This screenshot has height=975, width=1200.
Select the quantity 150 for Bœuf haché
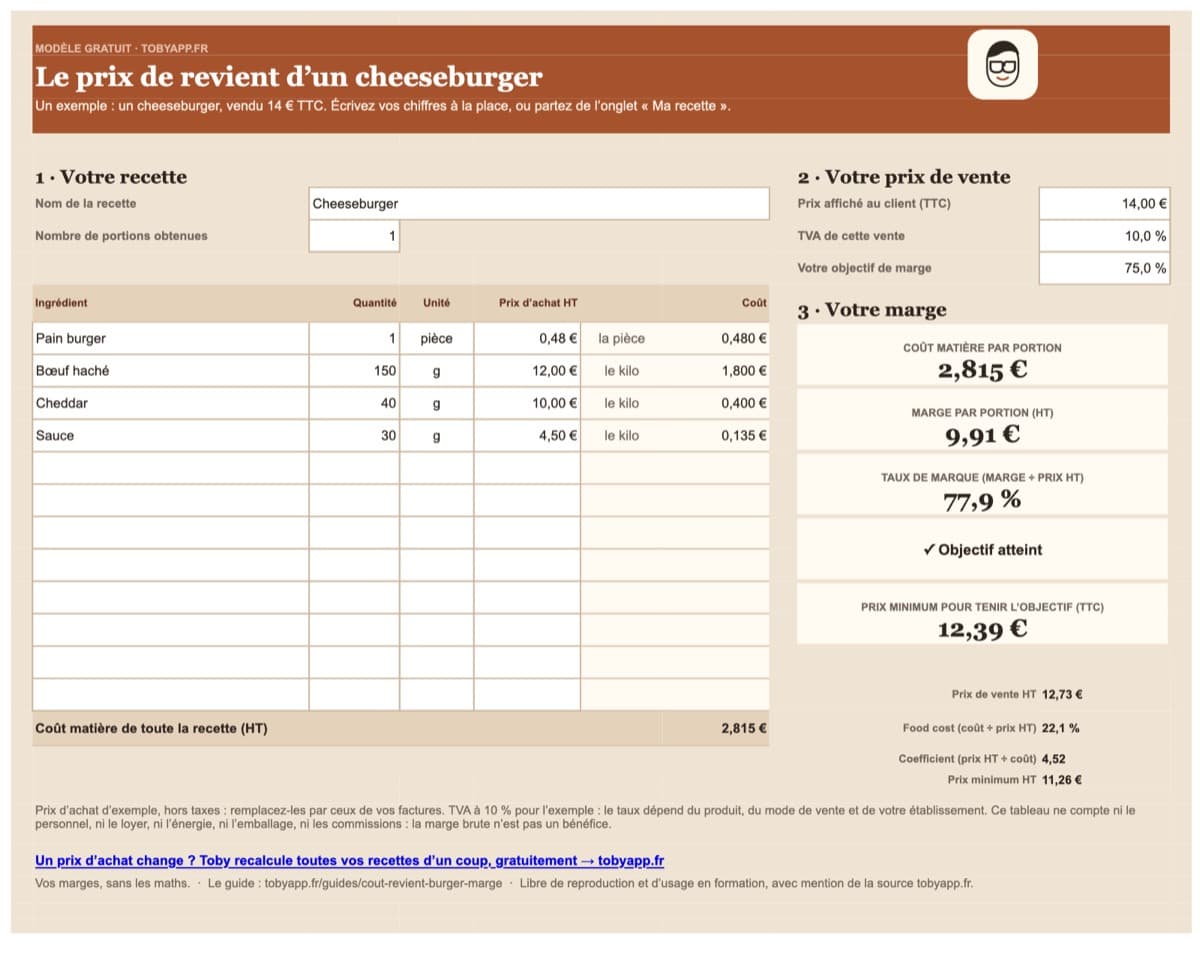point(354,371)
